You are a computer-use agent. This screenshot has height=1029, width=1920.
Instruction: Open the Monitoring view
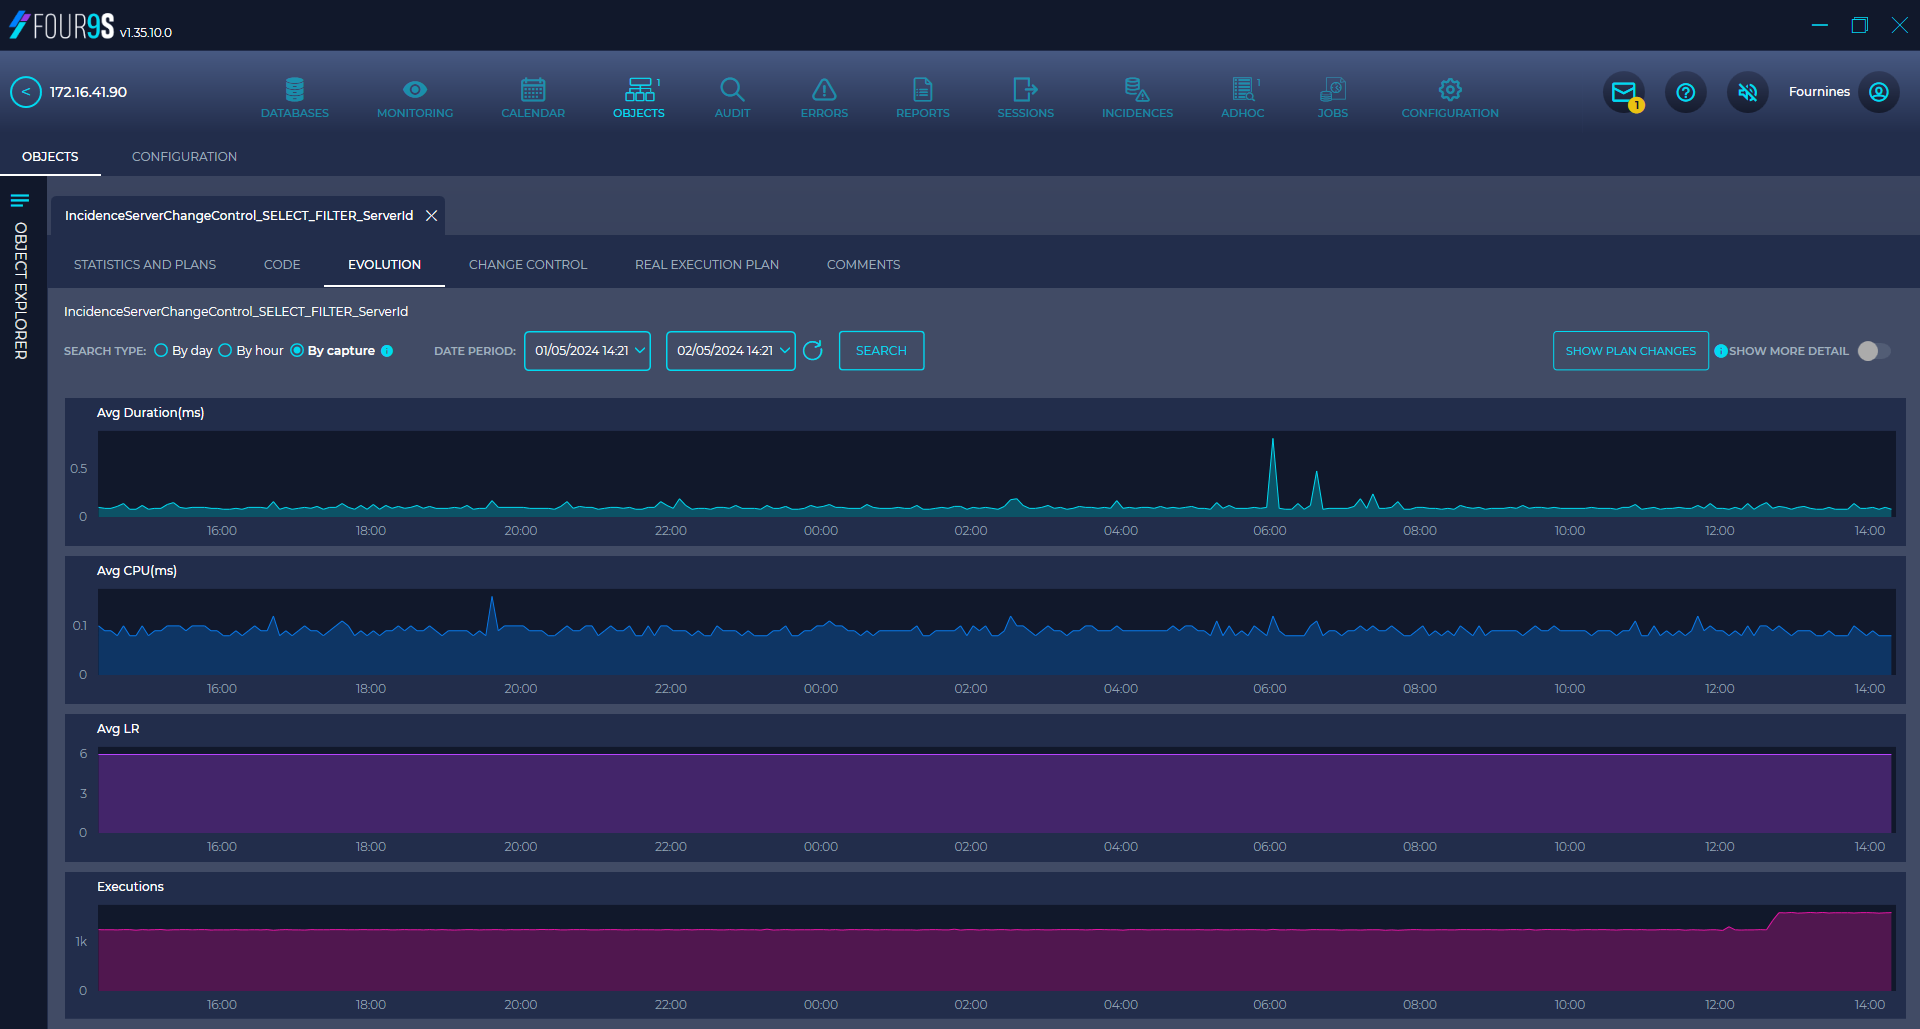click(414, 96)
